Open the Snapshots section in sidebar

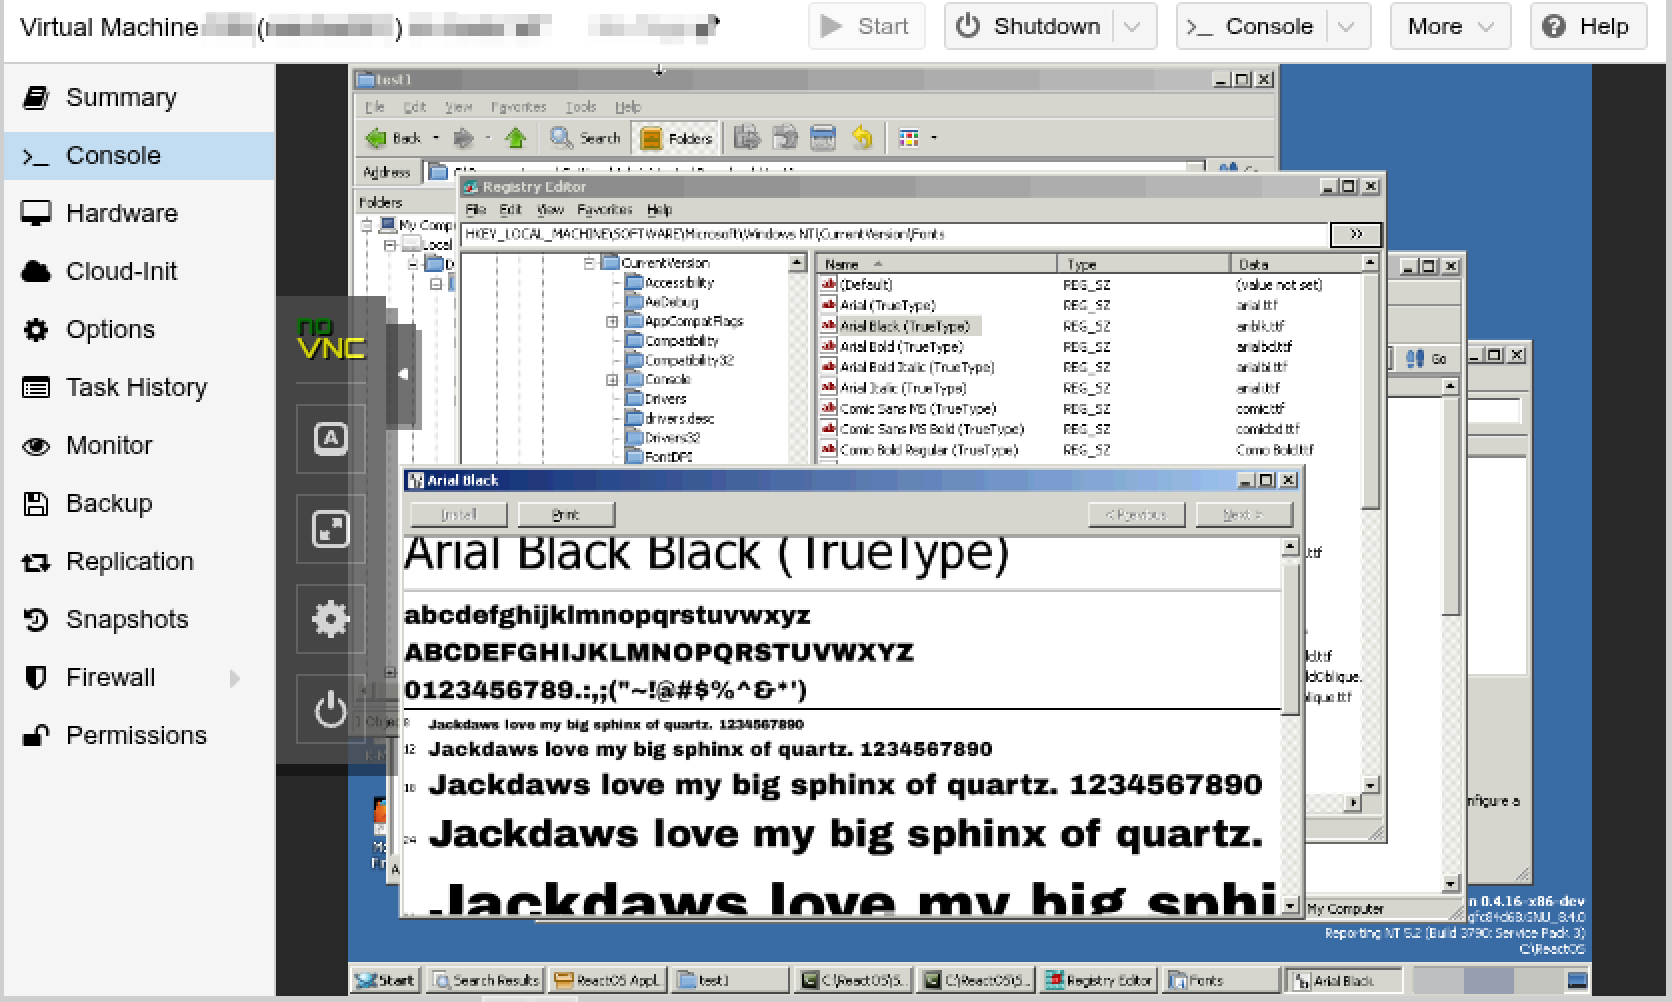tap(126, 620)
